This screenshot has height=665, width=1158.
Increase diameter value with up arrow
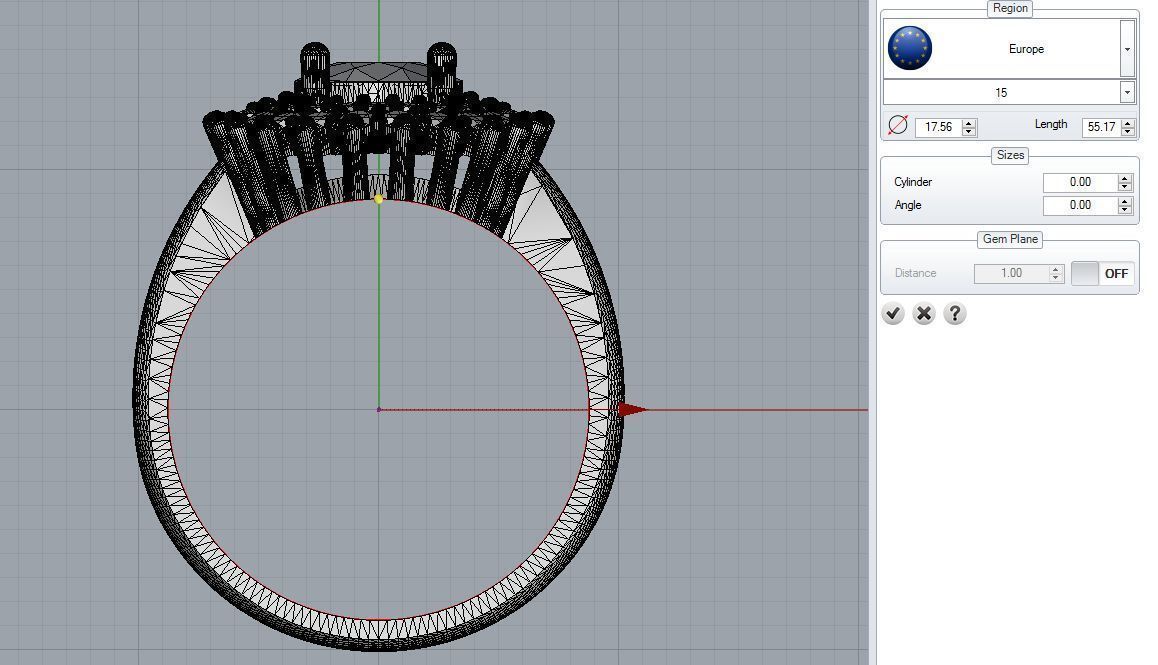point(970,123)
